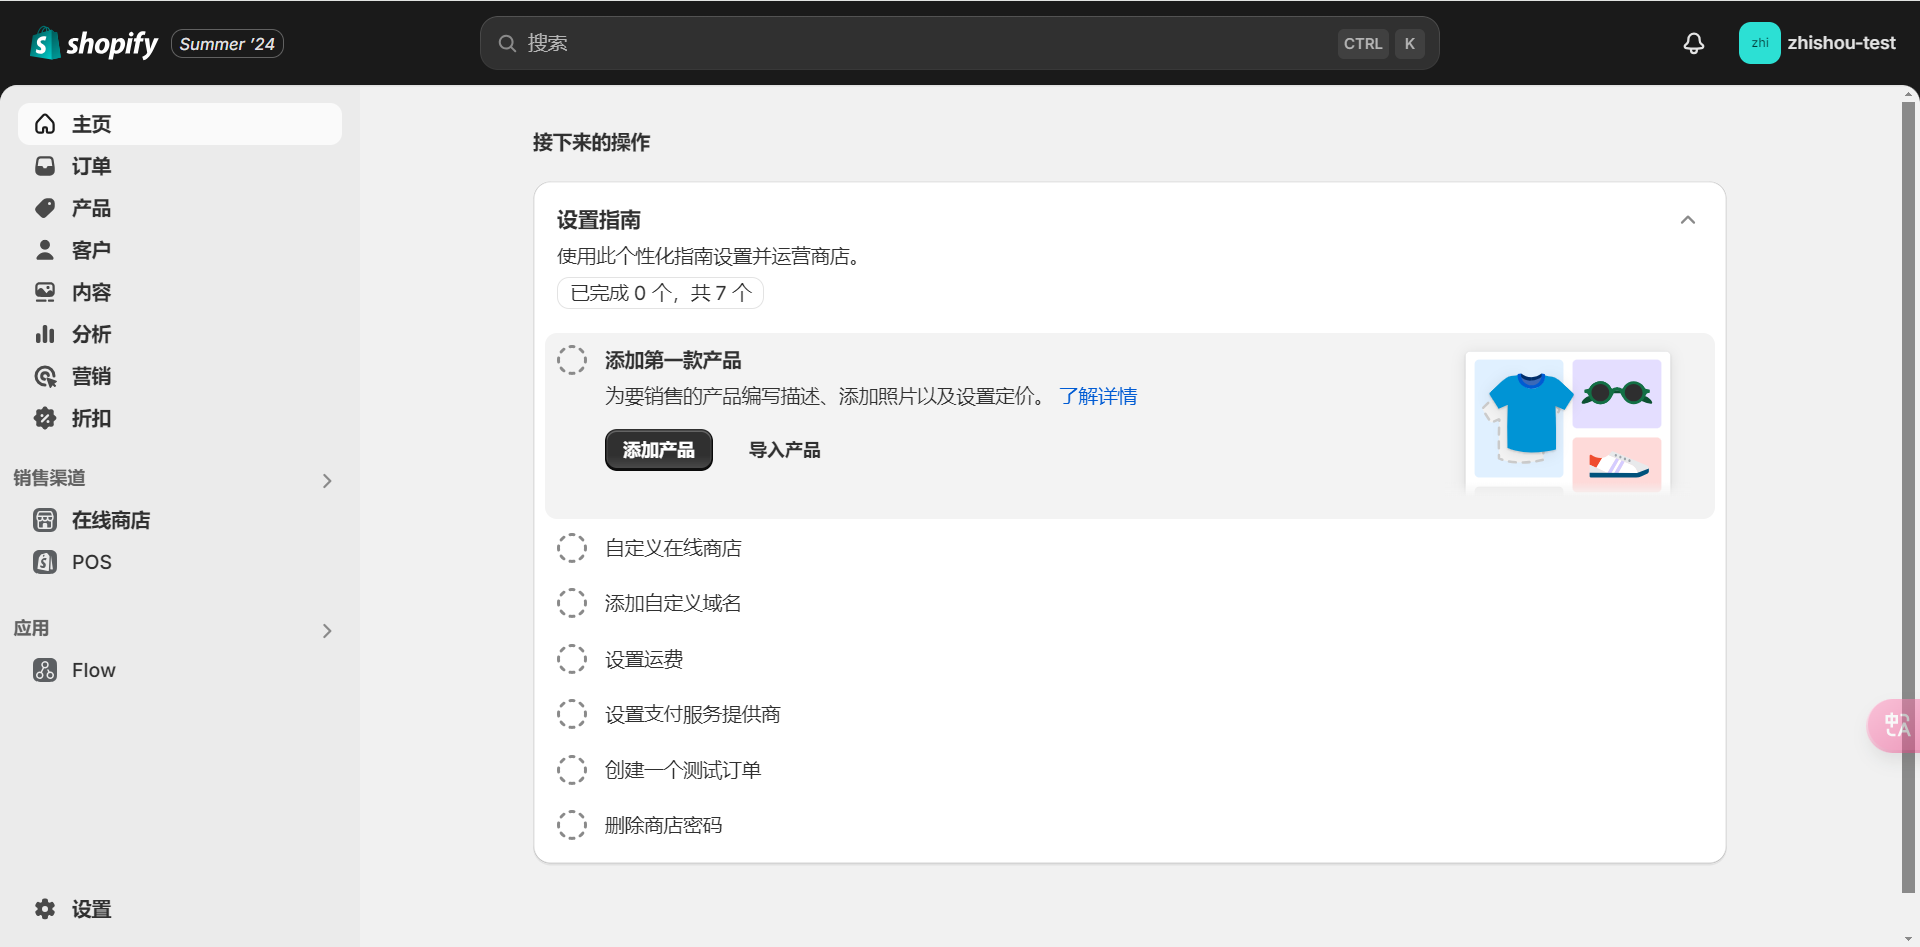Click the orders inbox icon

click(45, 166)
